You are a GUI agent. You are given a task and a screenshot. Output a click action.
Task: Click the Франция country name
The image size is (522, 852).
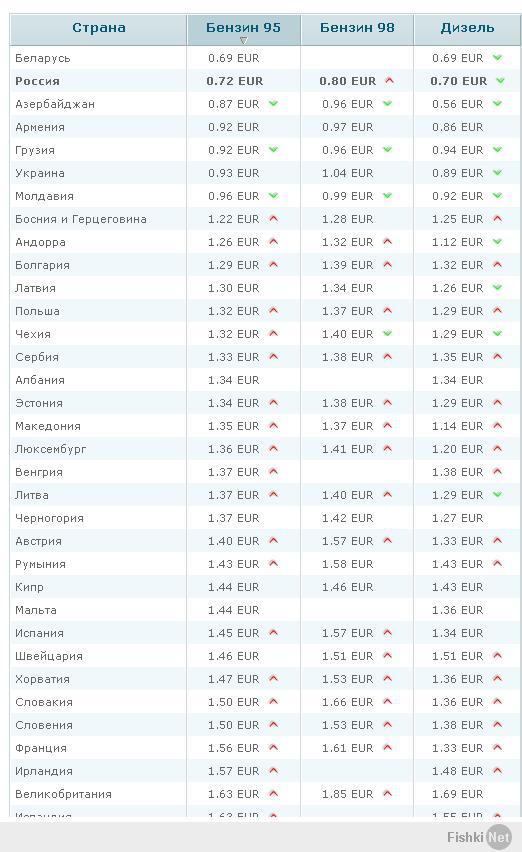pos(41,748)
